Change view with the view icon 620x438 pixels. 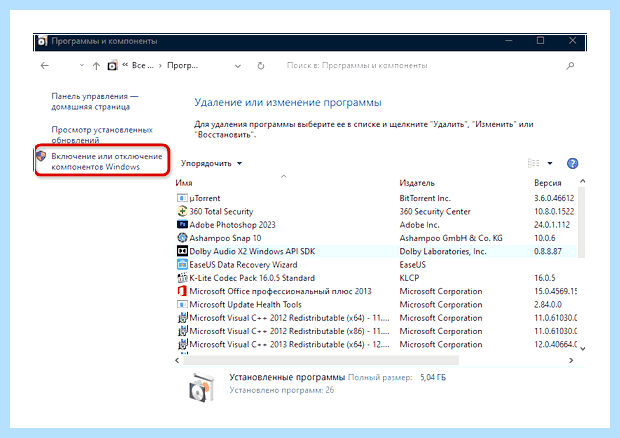click(533, 163)
